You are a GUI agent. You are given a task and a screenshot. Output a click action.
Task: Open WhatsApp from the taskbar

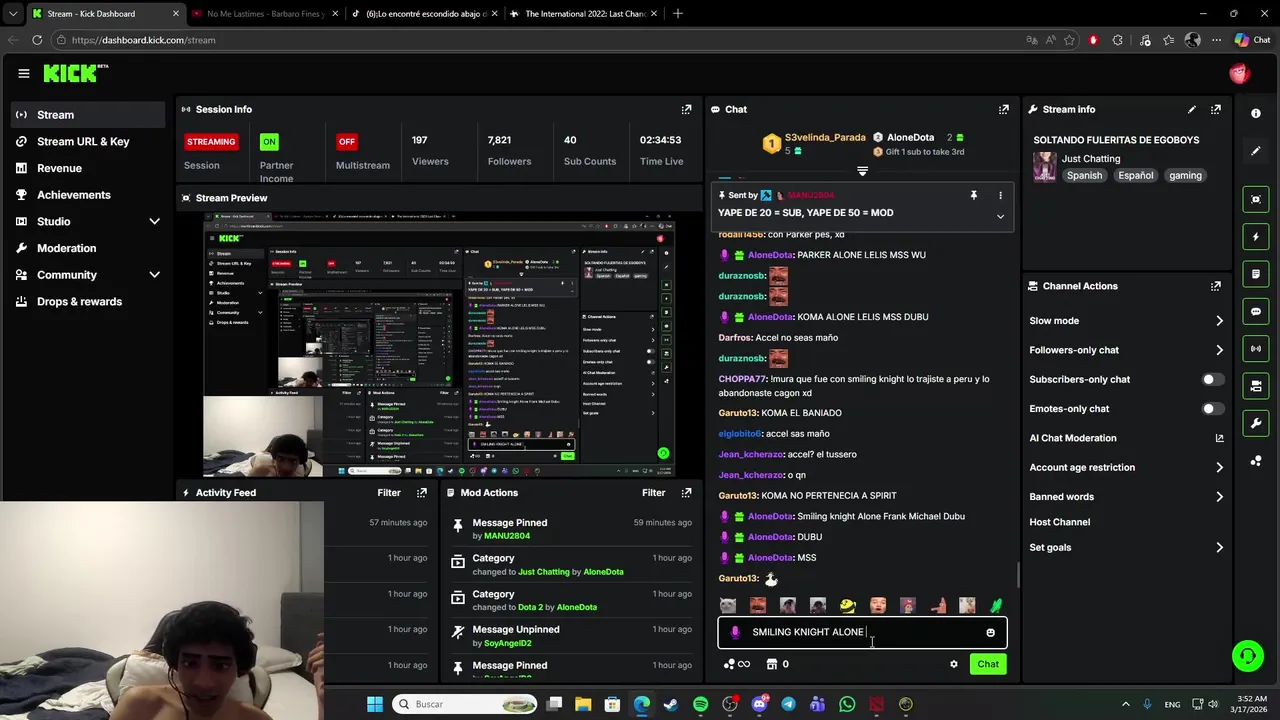click(847, 704)
